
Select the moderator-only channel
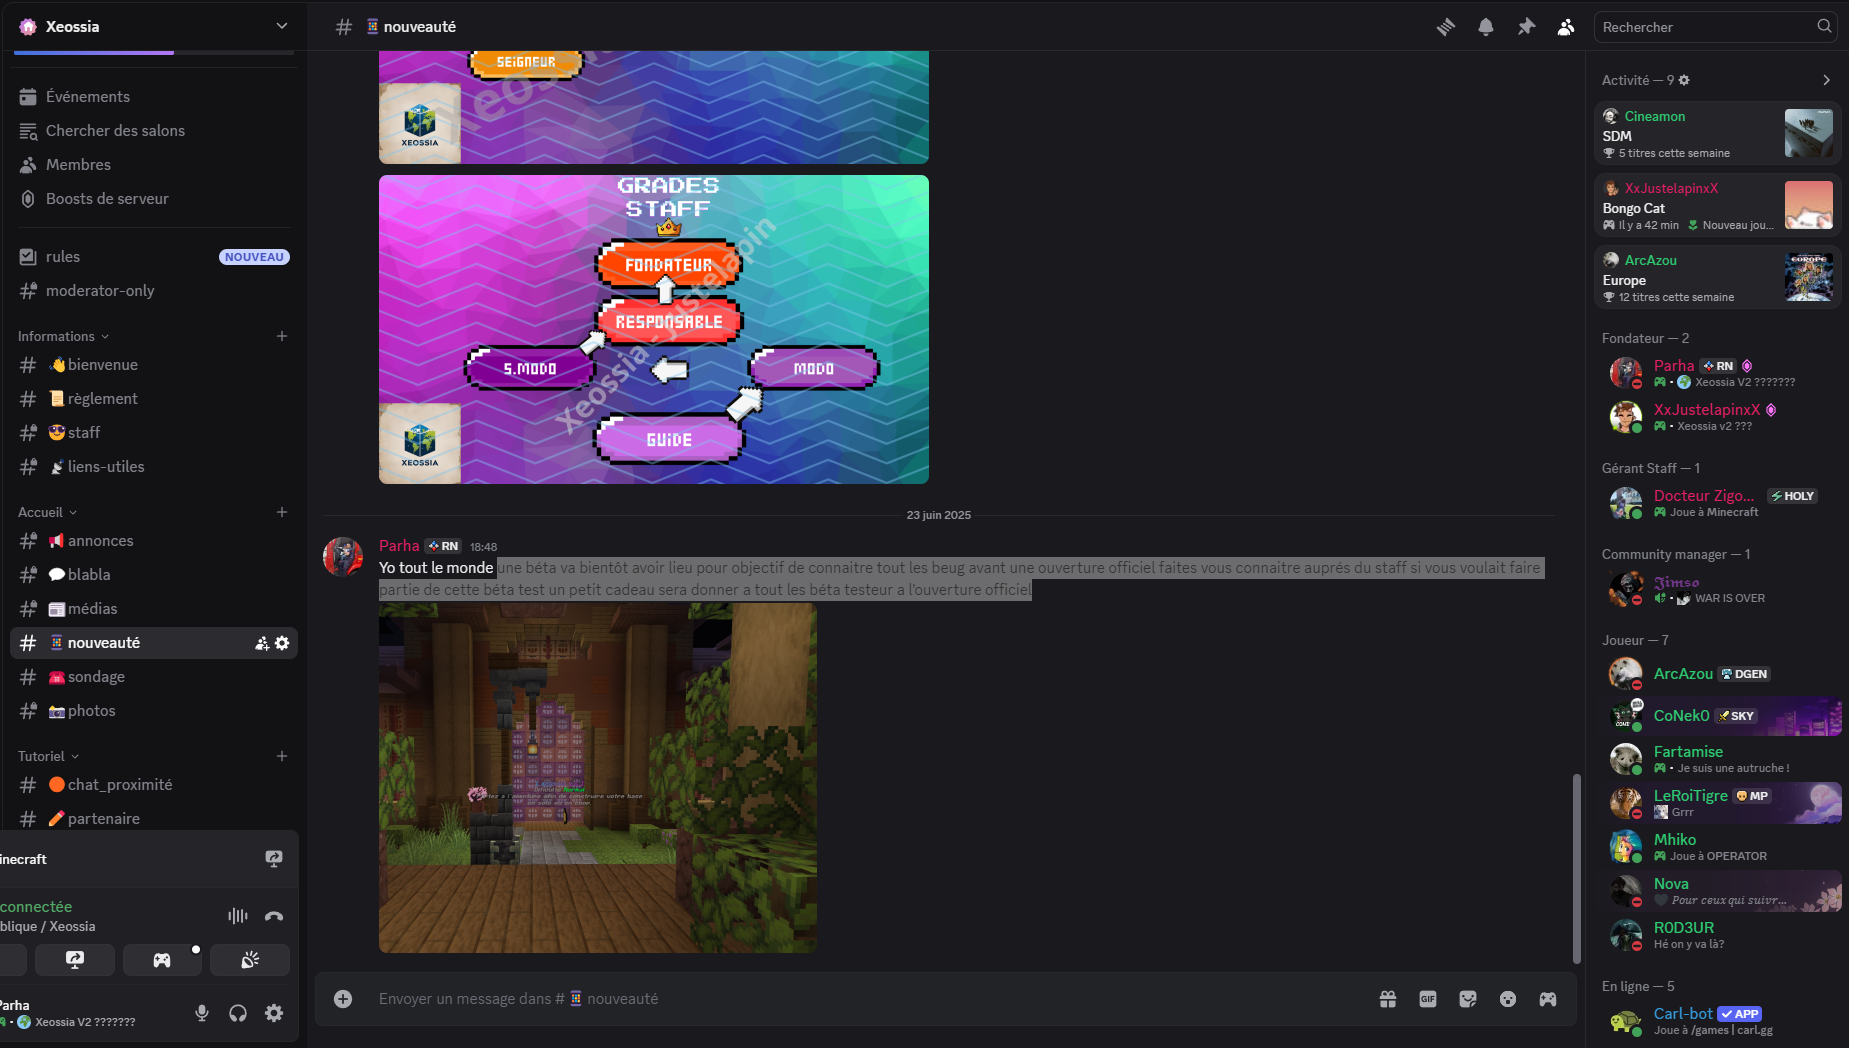[154, 291]
